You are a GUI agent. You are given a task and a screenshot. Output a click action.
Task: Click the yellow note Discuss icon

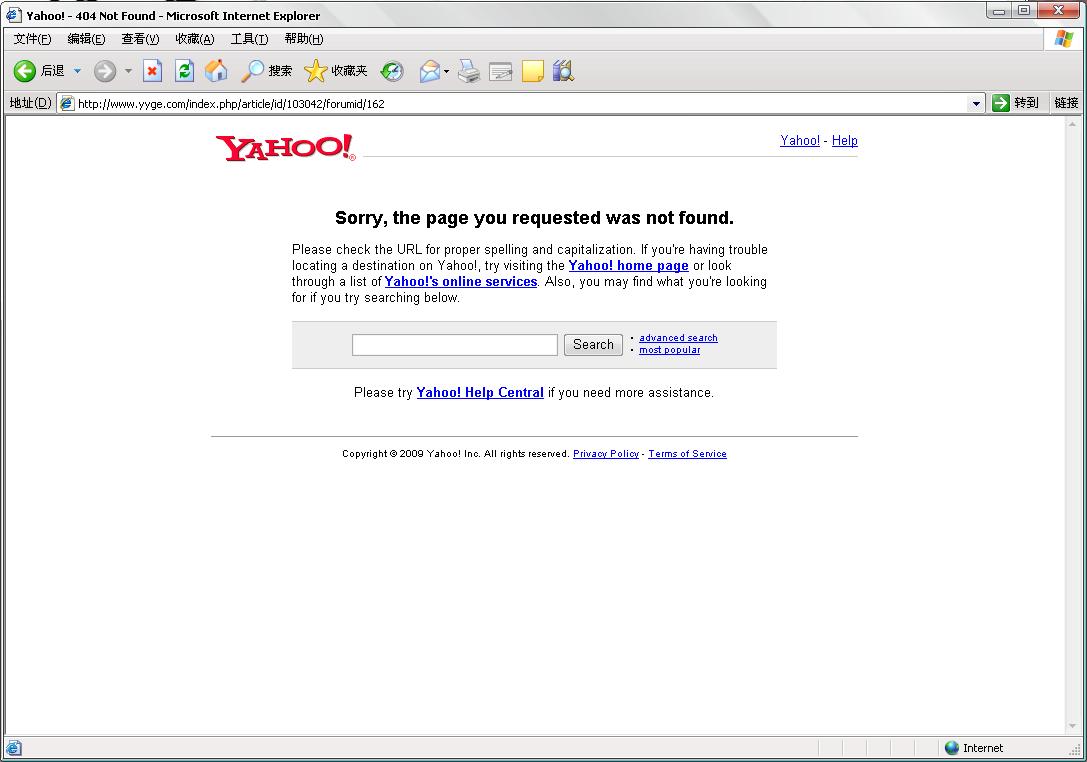(532, 71)
